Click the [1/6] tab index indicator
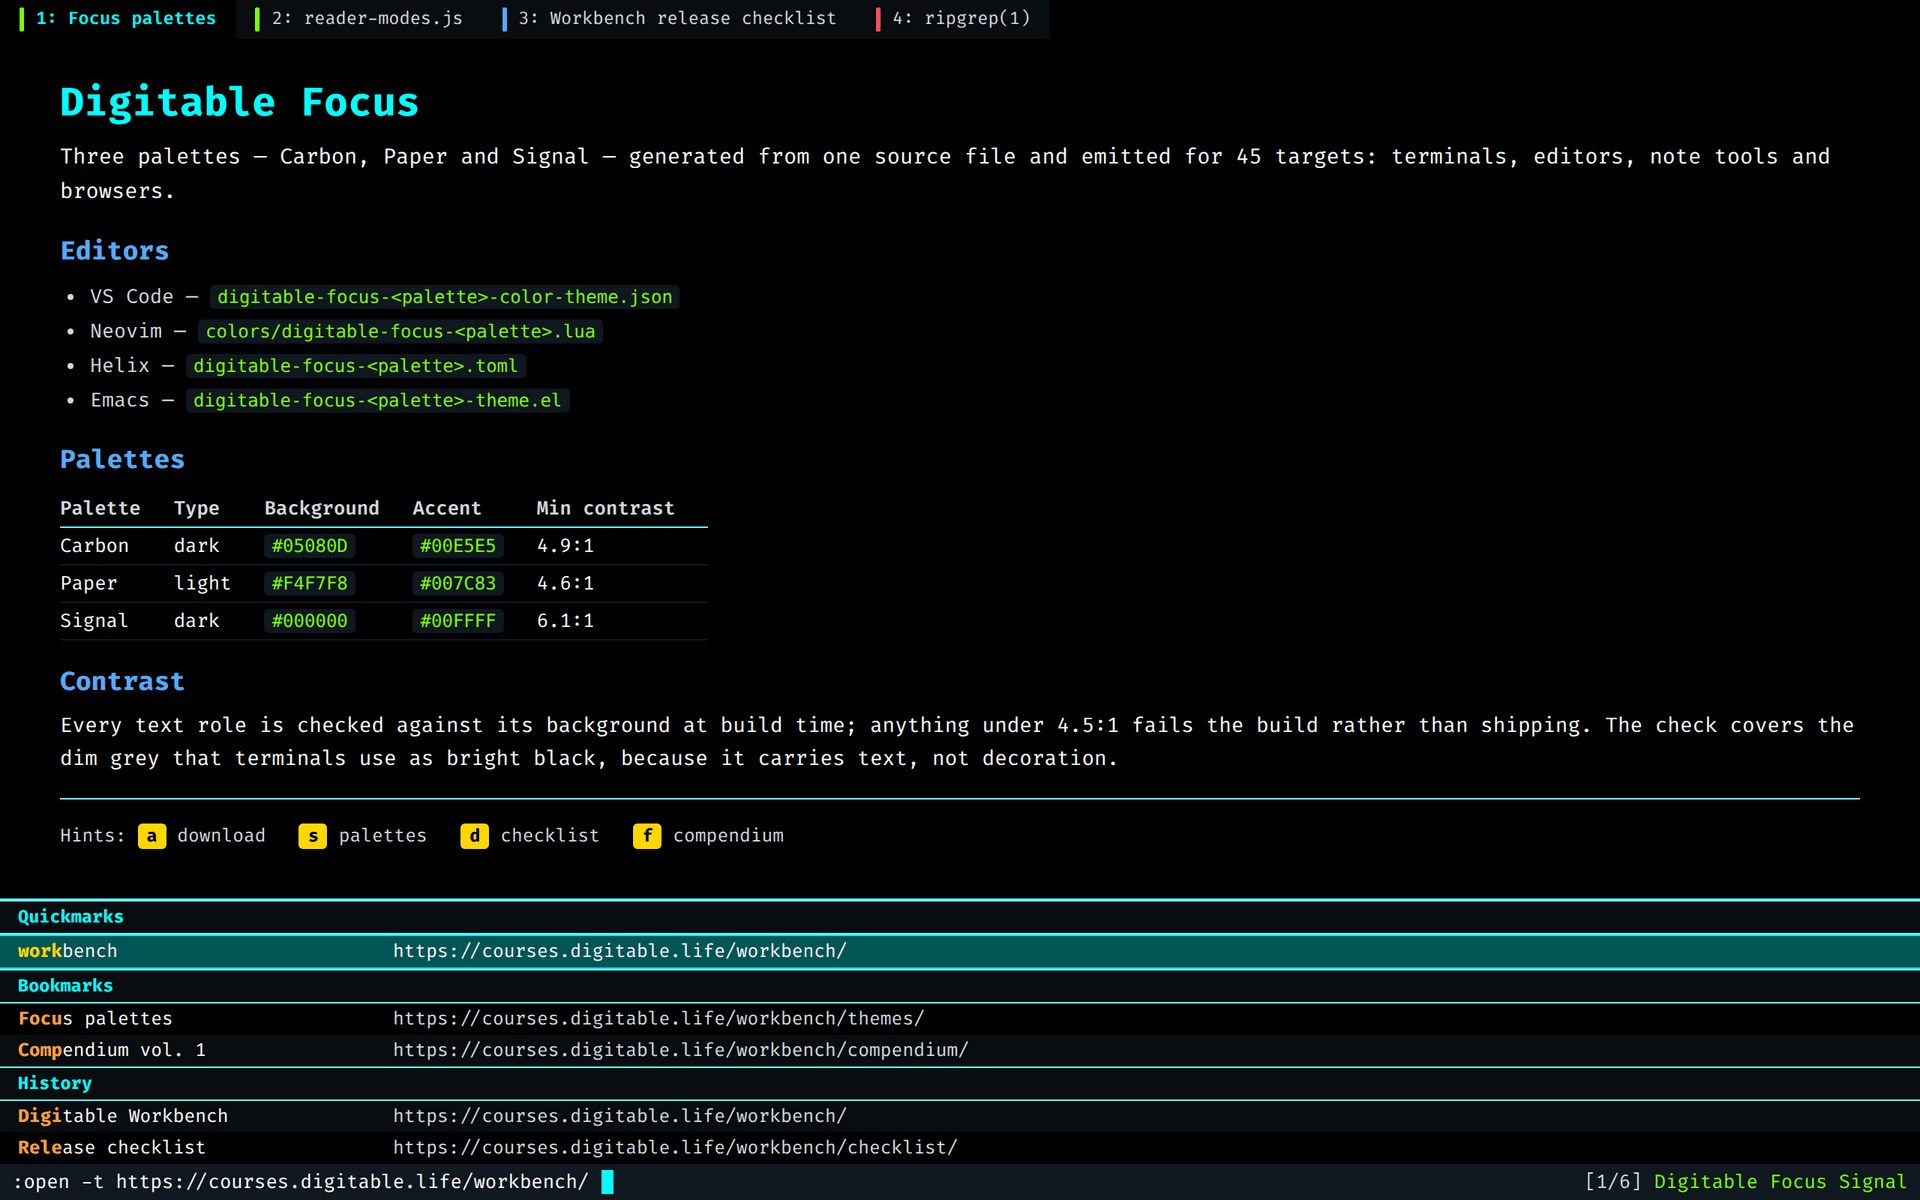Viewport: 1920px width, 1200px height. point(1613,1182)
